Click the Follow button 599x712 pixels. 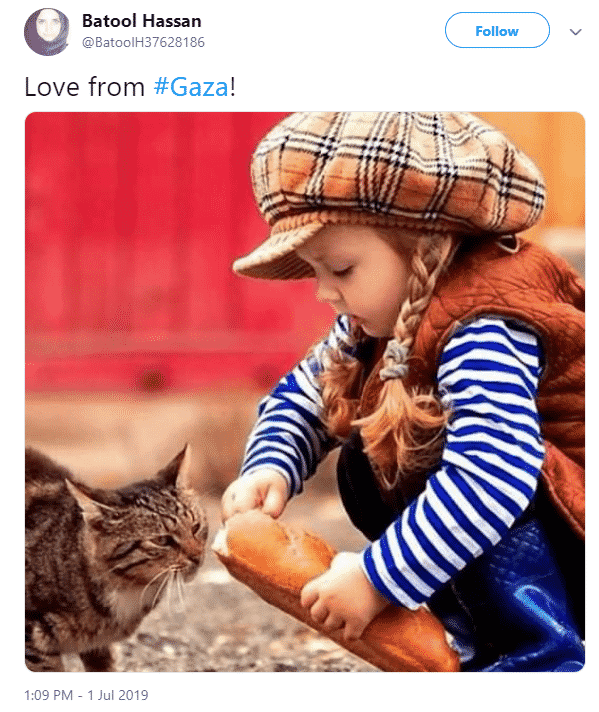coord(497,30)
